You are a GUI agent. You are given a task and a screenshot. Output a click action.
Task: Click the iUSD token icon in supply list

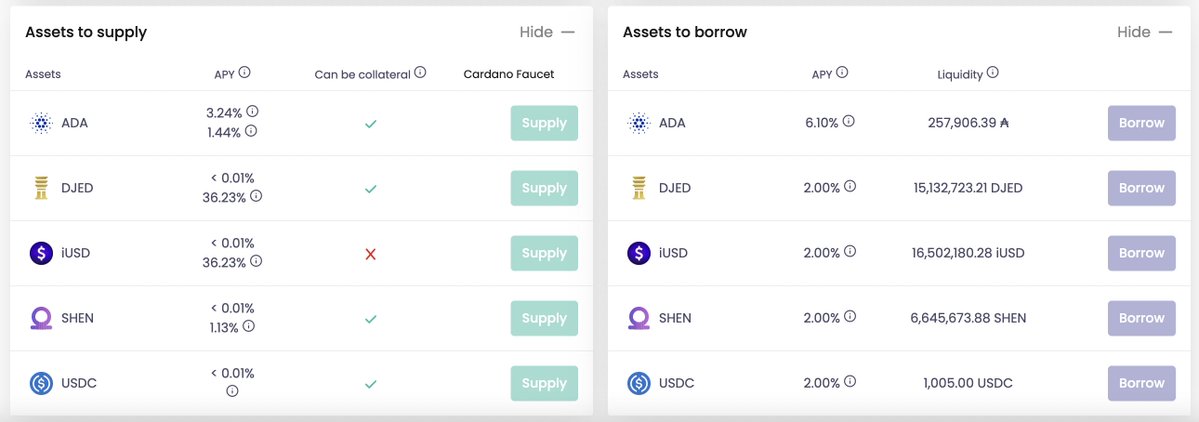[x=41, y=253]
